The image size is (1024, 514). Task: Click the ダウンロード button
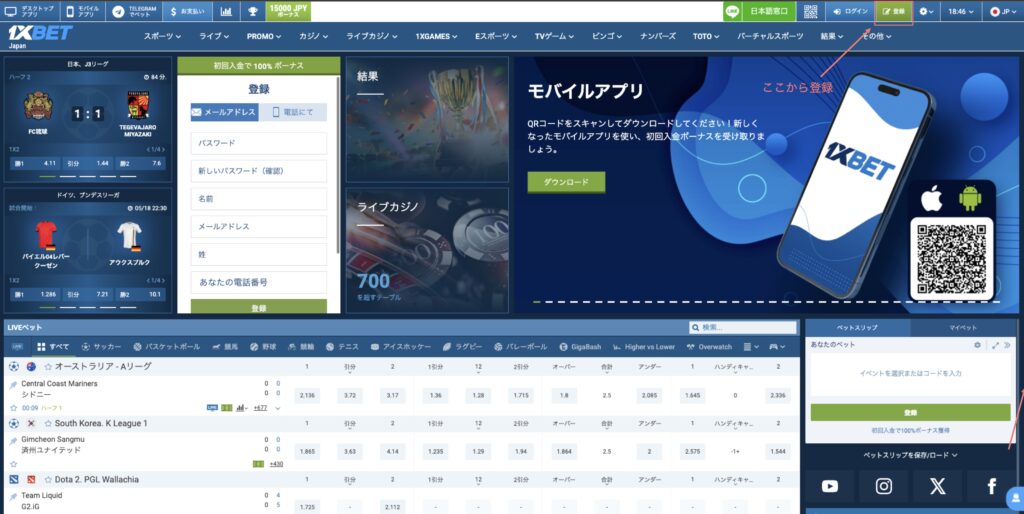[566, 182]
